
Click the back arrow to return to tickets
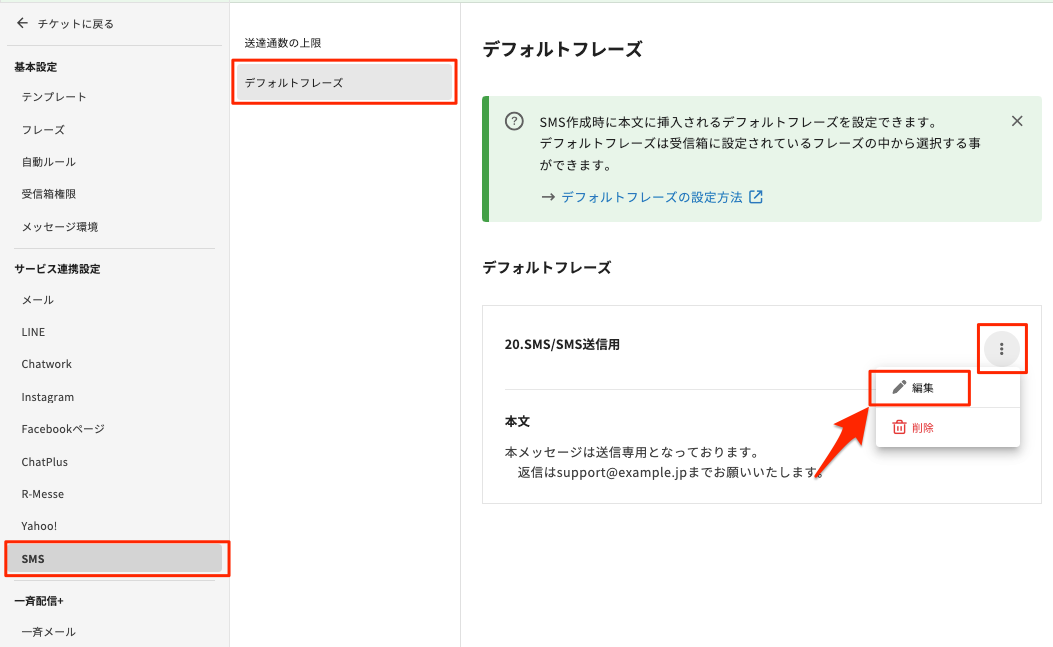click(22, 23)
